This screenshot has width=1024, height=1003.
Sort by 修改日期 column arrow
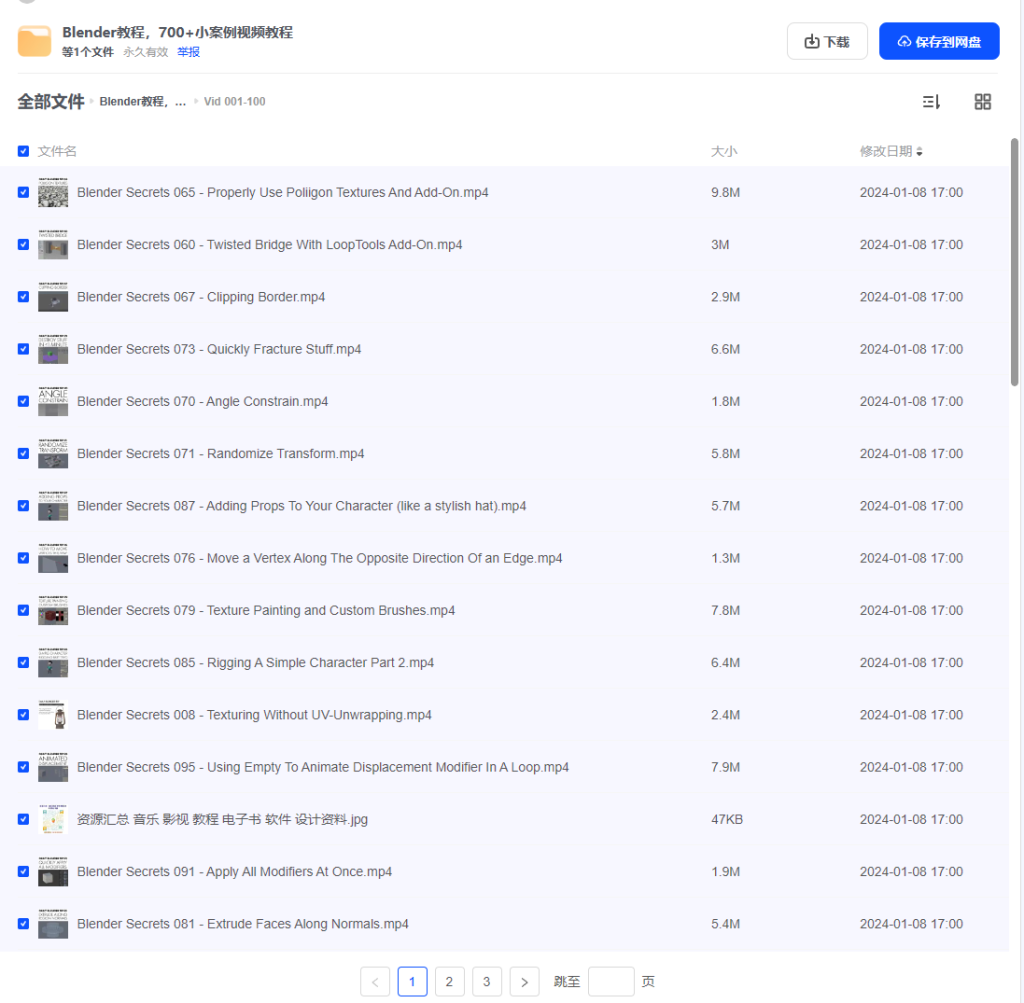pyautogui.click(x=919, y=152)
